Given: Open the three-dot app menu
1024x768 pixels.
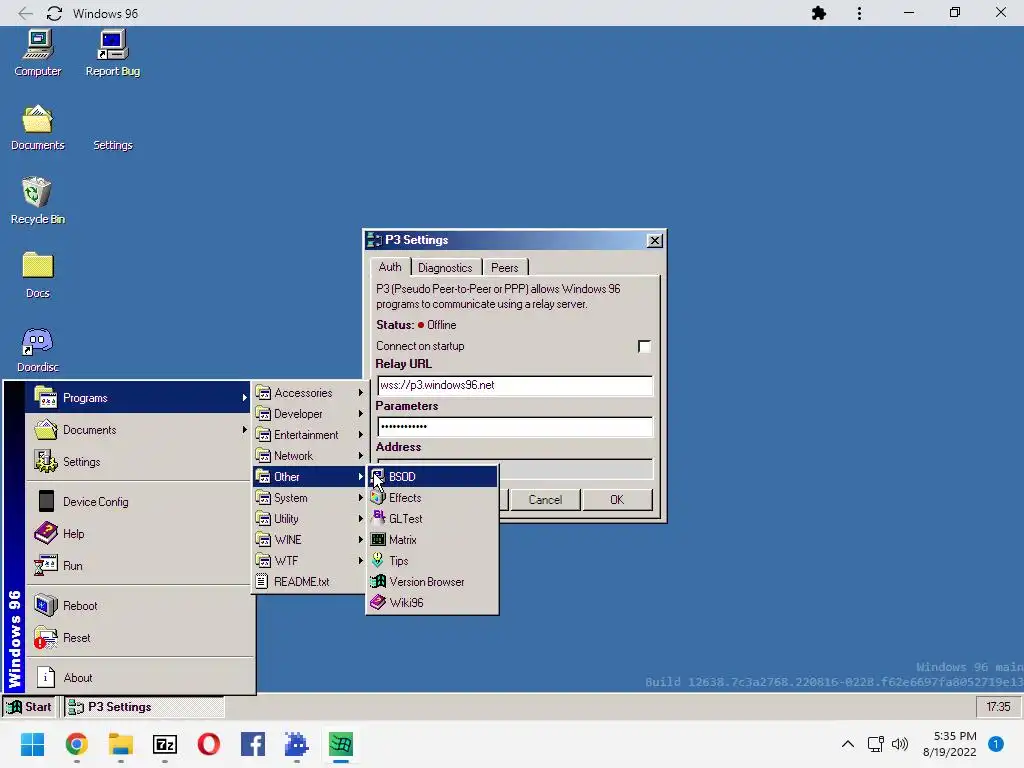Looking at the screenshot, I should (859, 13).
